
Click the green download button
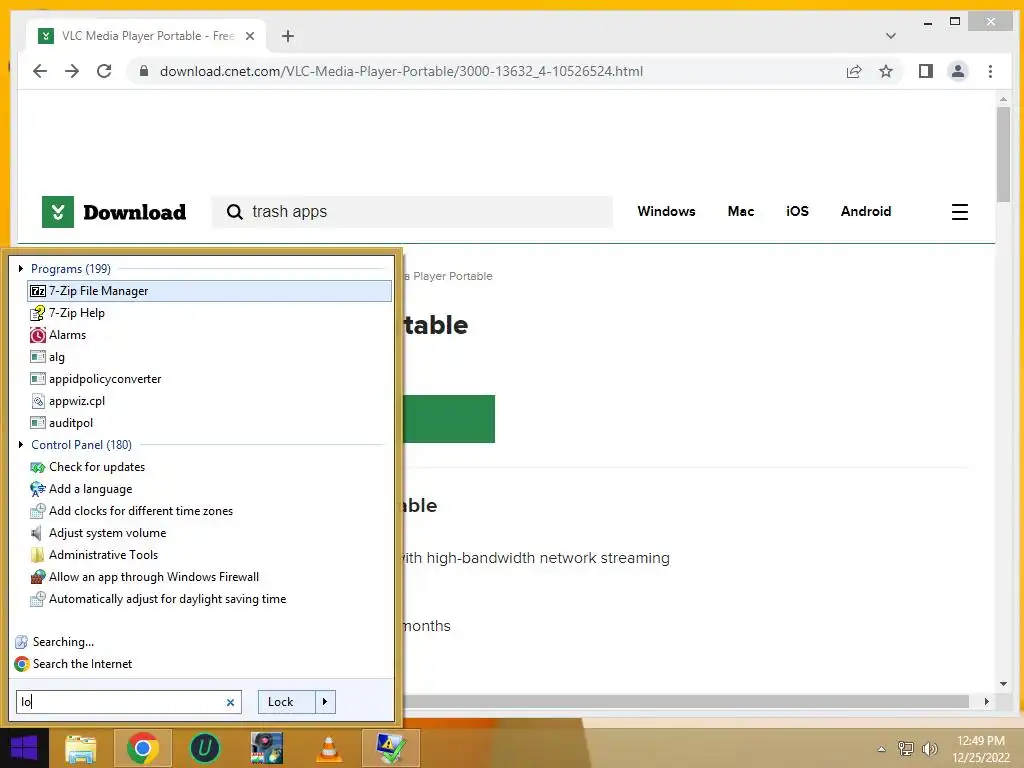pyautogui.click(x=449, y=419)
